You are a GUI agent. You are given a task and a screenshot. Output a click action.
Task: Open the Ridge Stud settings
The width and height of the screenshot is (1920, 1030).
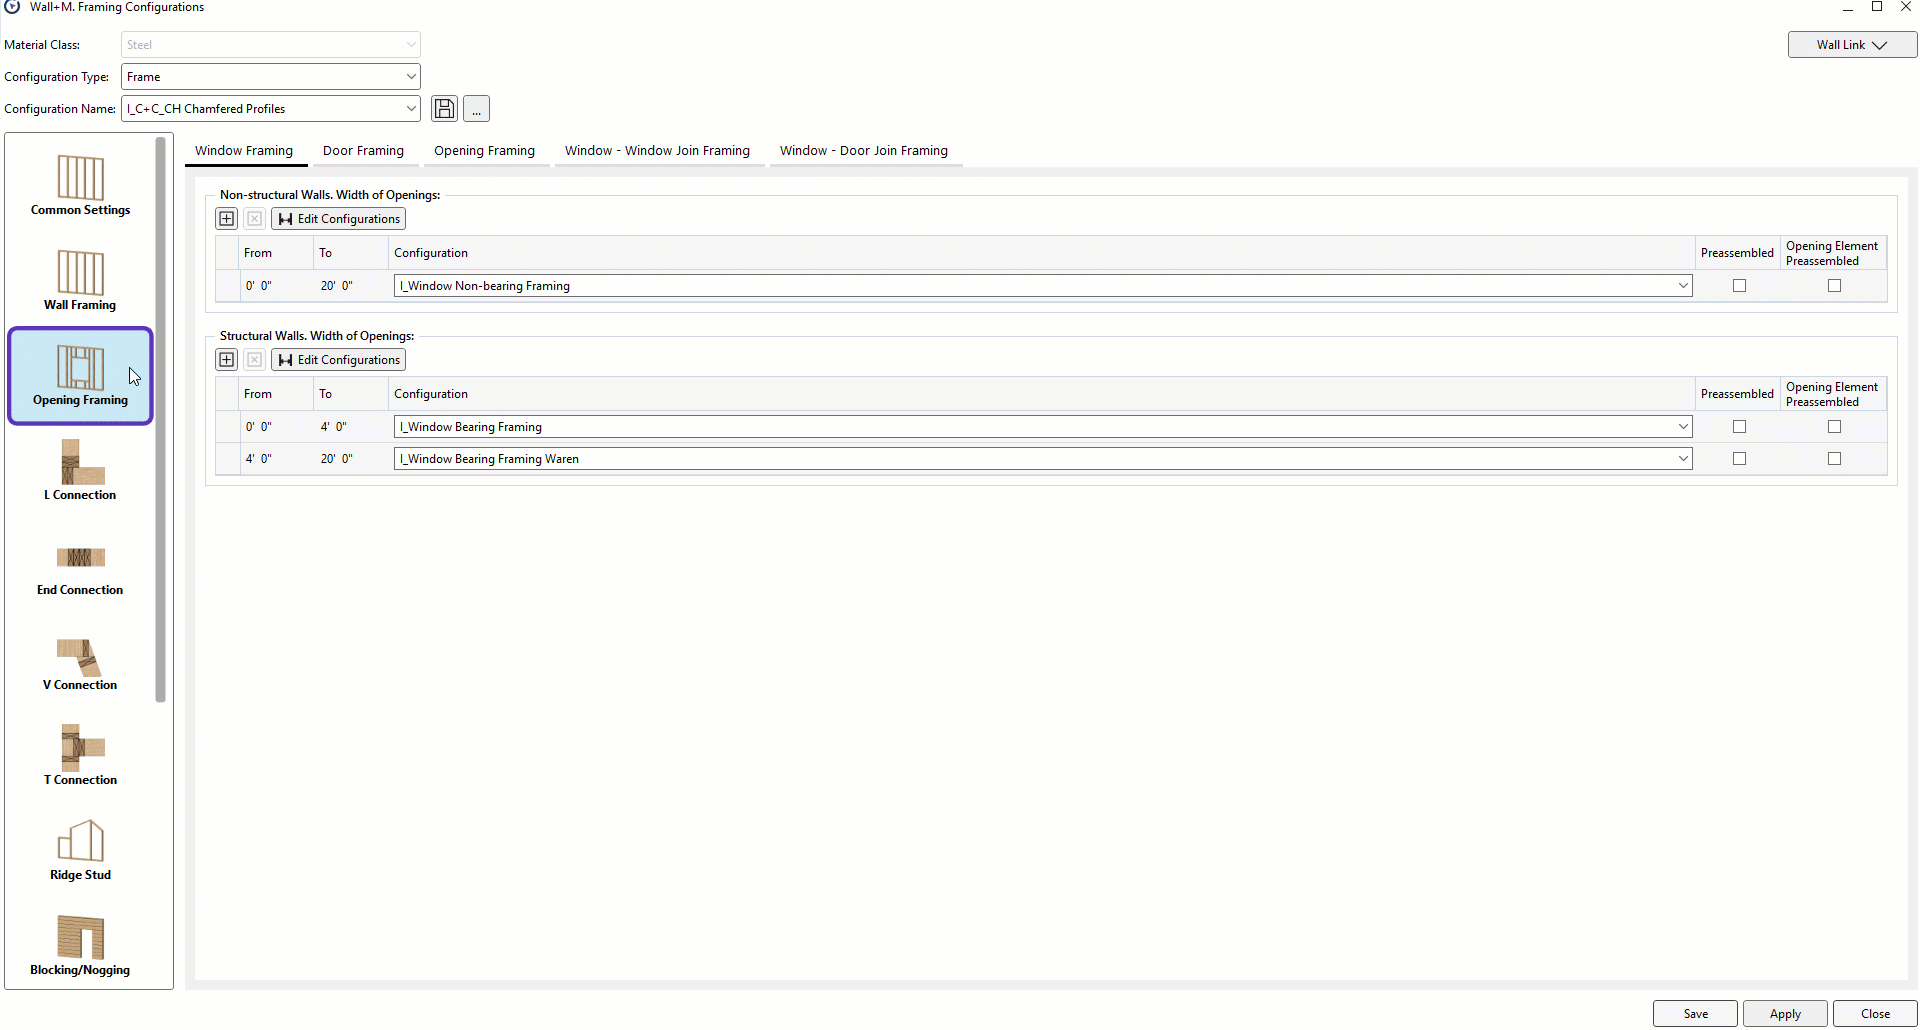tap(80, 851)
